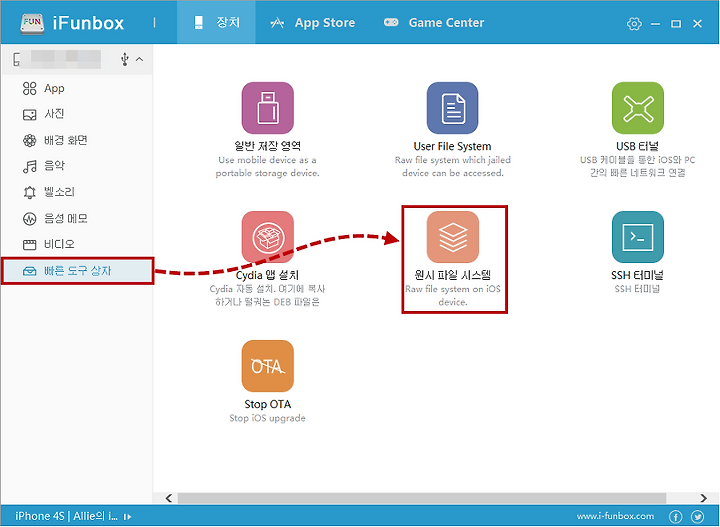
Task: Click the horizontal scrollbar left arrow
Action: (x=169, y=498)
